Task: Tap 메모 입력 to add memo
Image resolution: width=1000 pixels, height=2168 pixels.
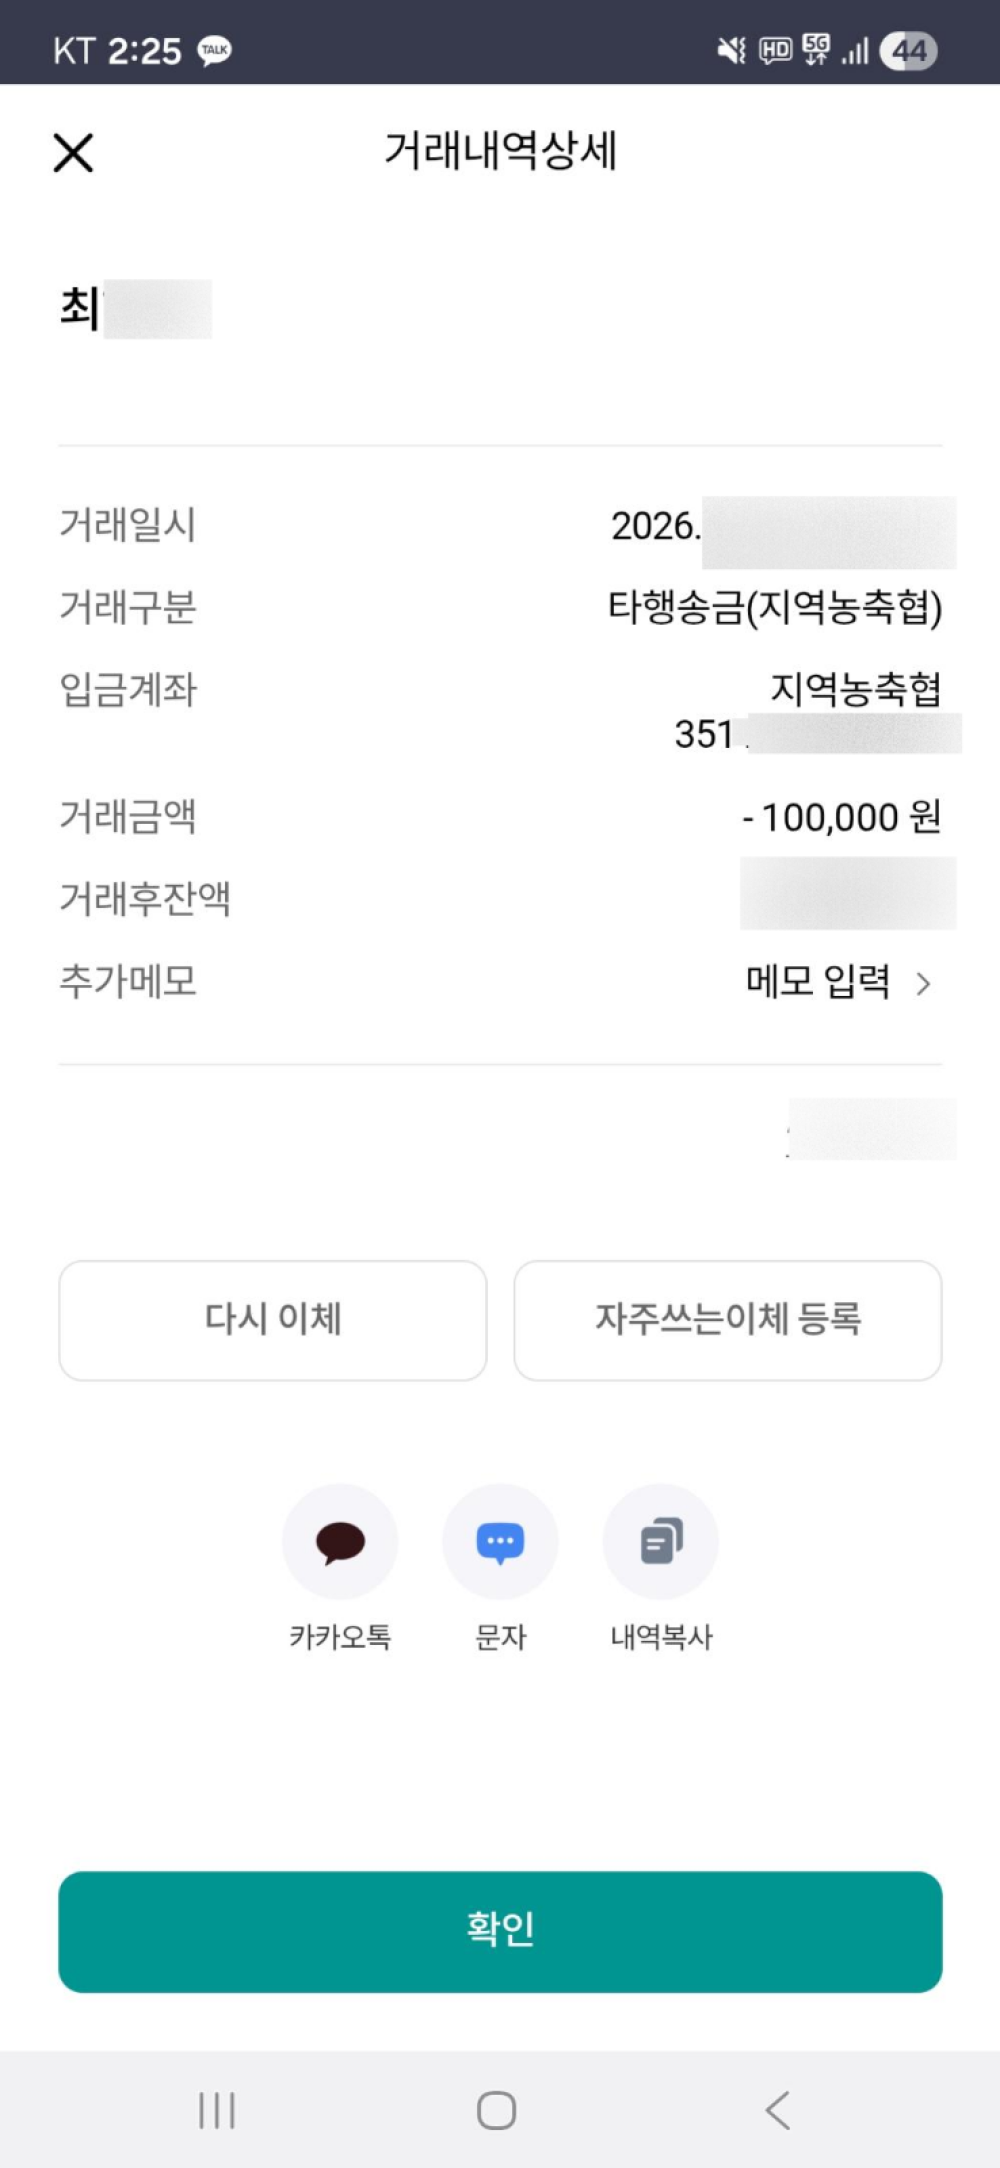Action: coord(818,982)
